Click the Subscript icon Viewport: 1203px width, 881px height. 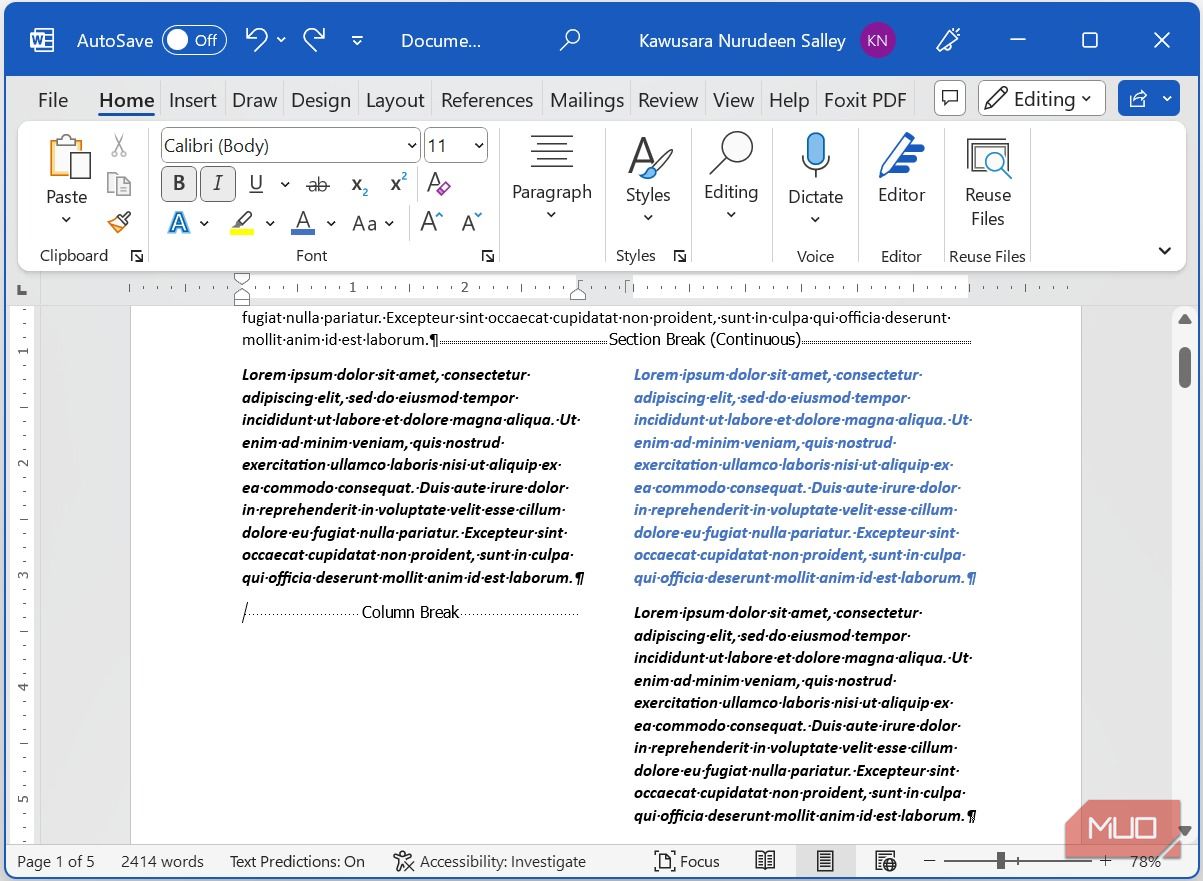tap(360, 184)
